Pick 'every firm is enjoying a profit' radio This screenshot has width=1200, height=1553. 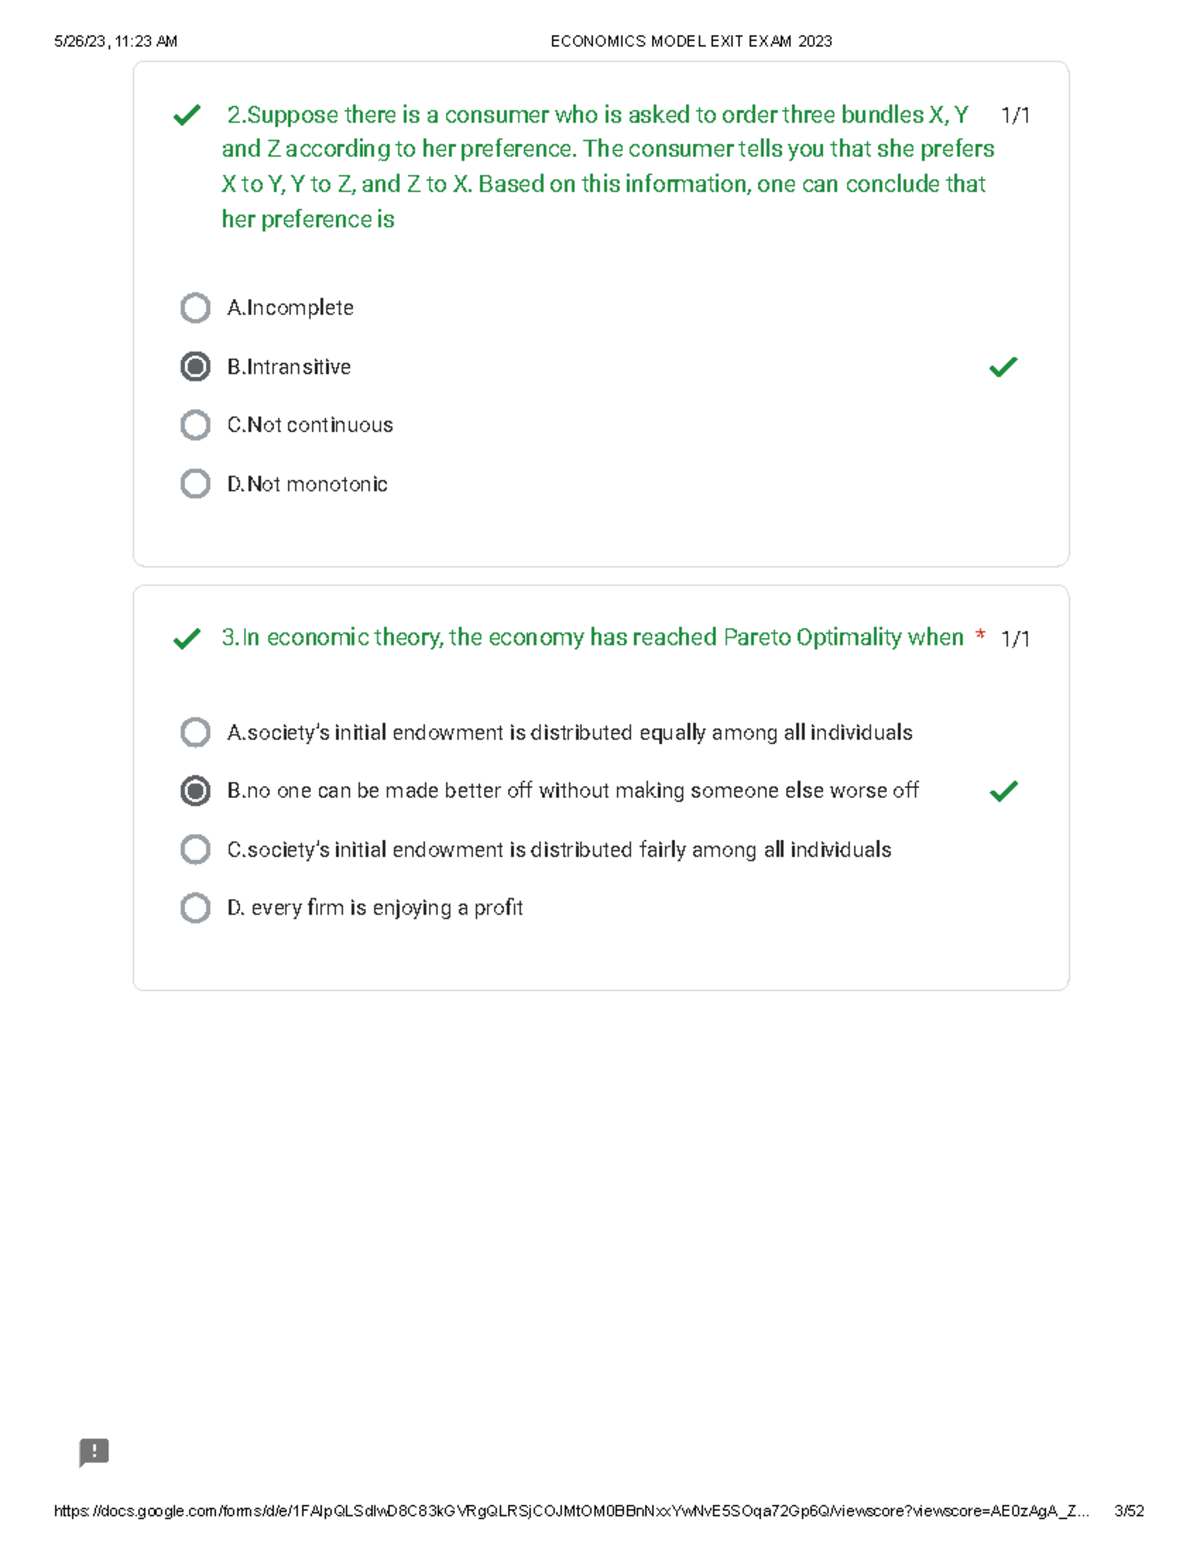[x=195, y=908]
